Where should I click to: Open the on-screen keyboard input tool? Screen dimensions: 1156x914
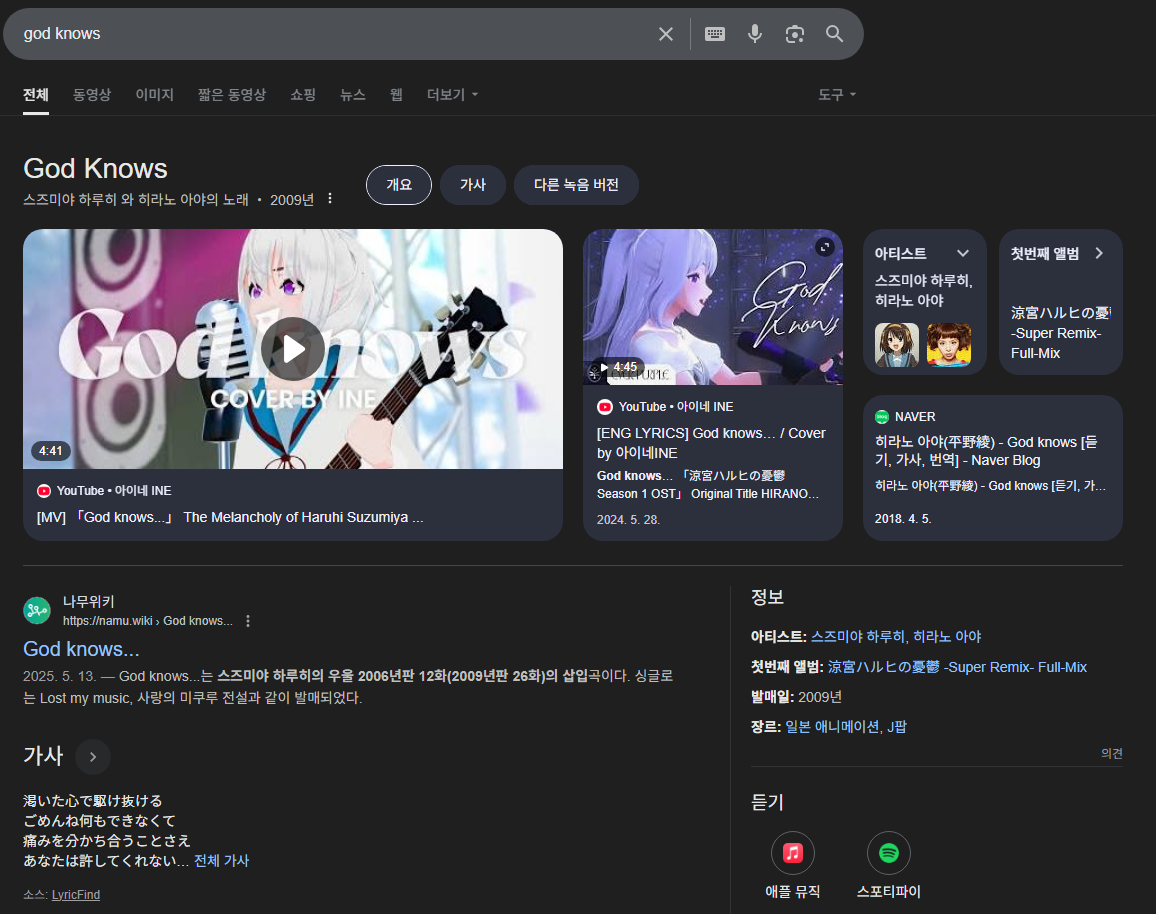point(715,34)
